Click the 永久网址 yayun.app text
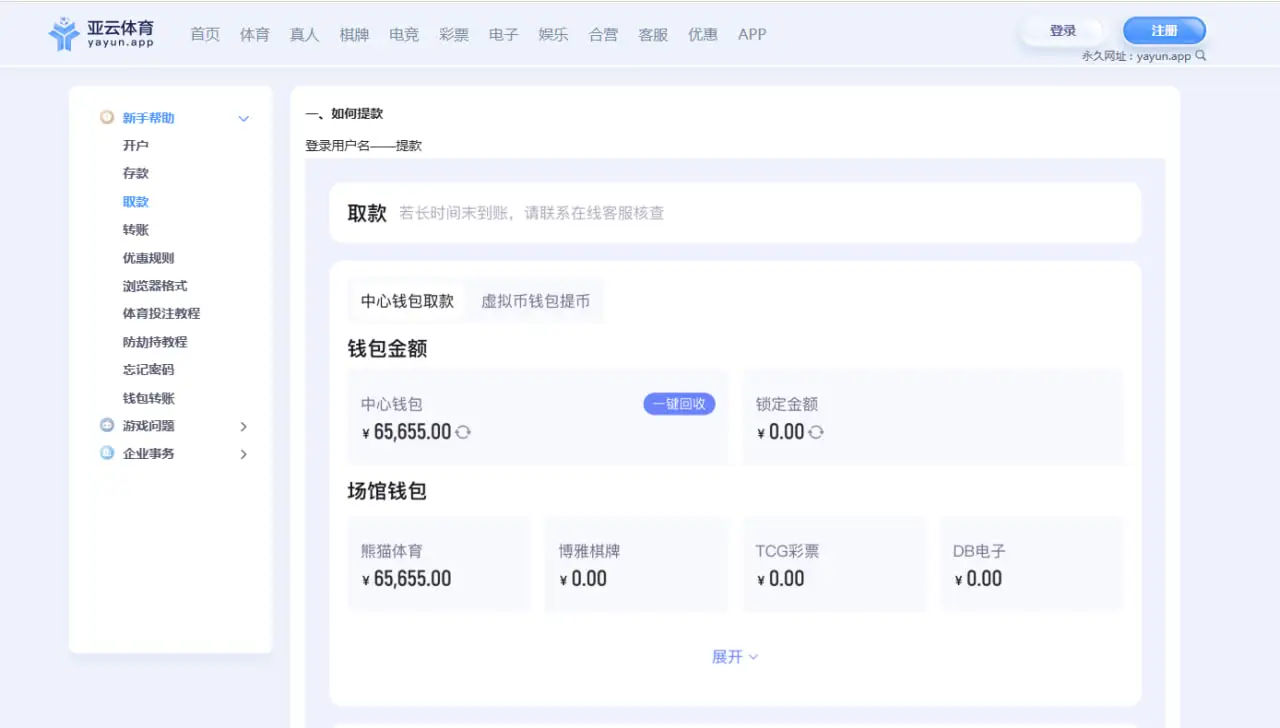The width and height of the screenshot is (1280, 728). click(1136, 56)
